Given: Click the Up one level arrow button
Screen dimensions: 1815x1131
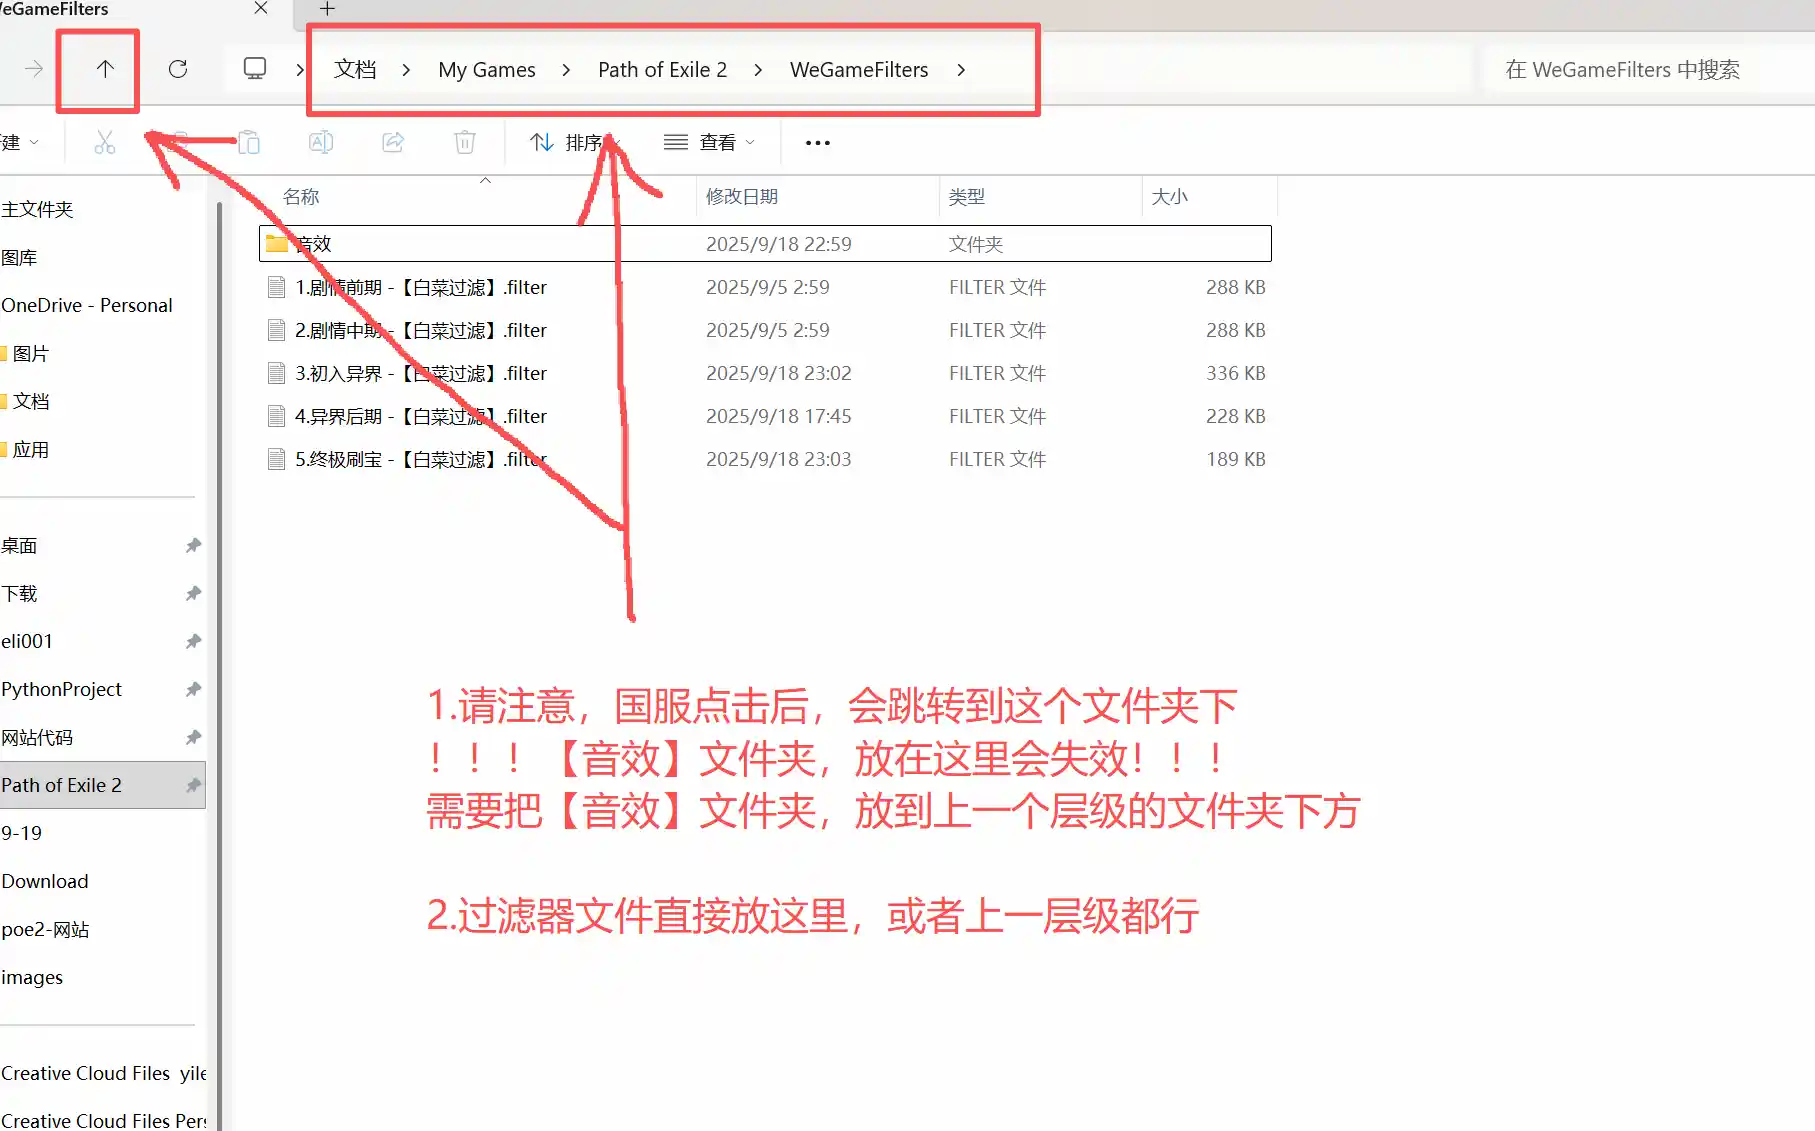Looking at the screenshot, I should (104, 69).
